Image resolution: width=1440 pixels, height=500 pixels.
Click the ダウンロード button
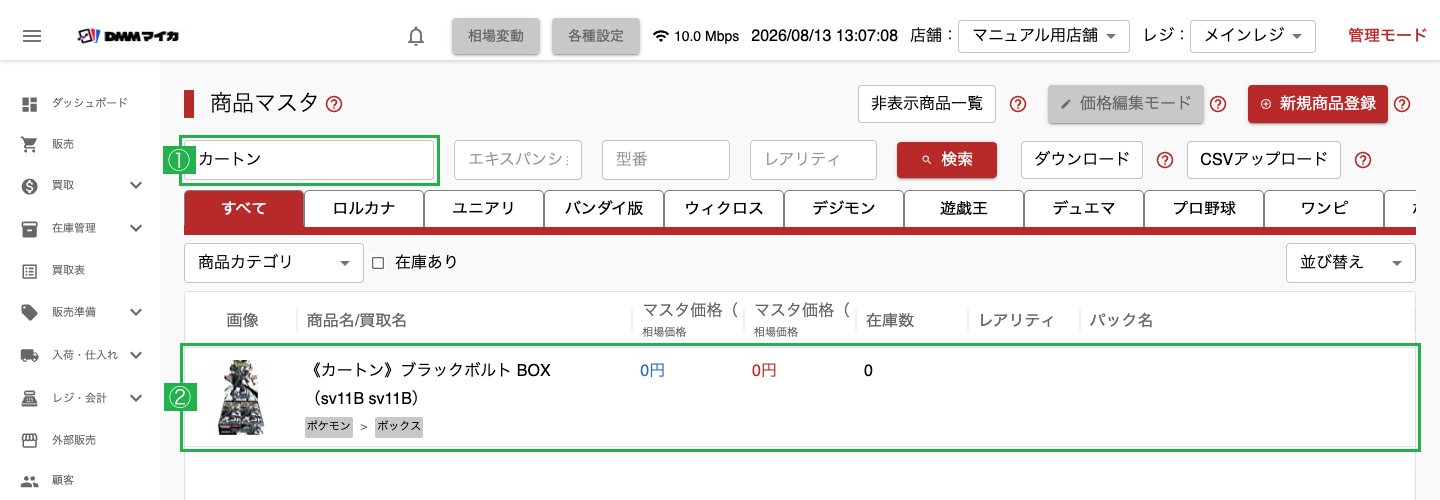(x=1082, y=160)
